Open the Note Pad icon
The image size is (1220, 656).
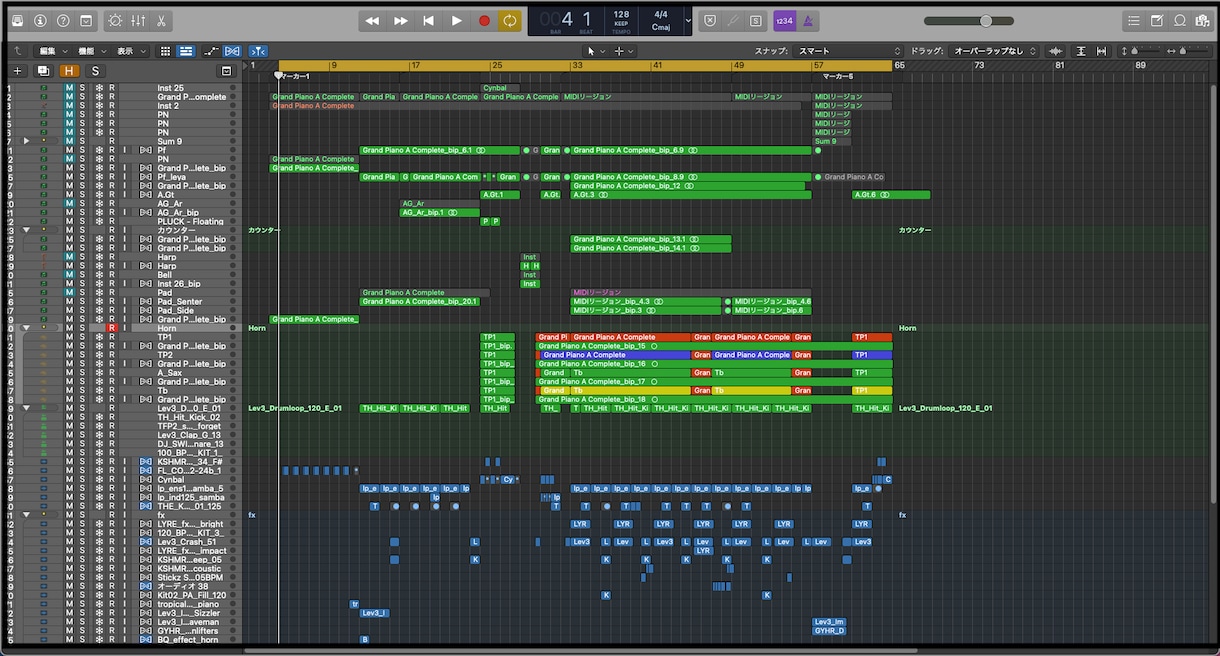1157,20
